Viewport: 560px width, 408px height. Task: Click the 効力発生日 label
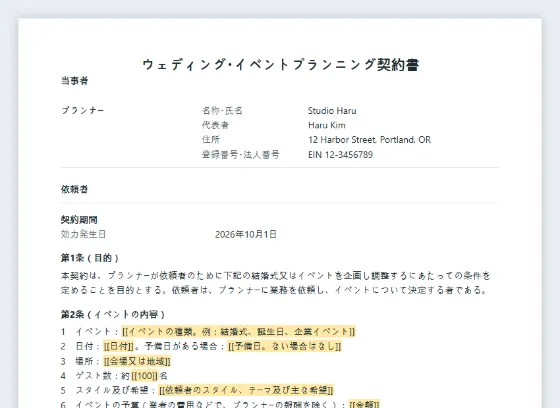coord(83,234)
